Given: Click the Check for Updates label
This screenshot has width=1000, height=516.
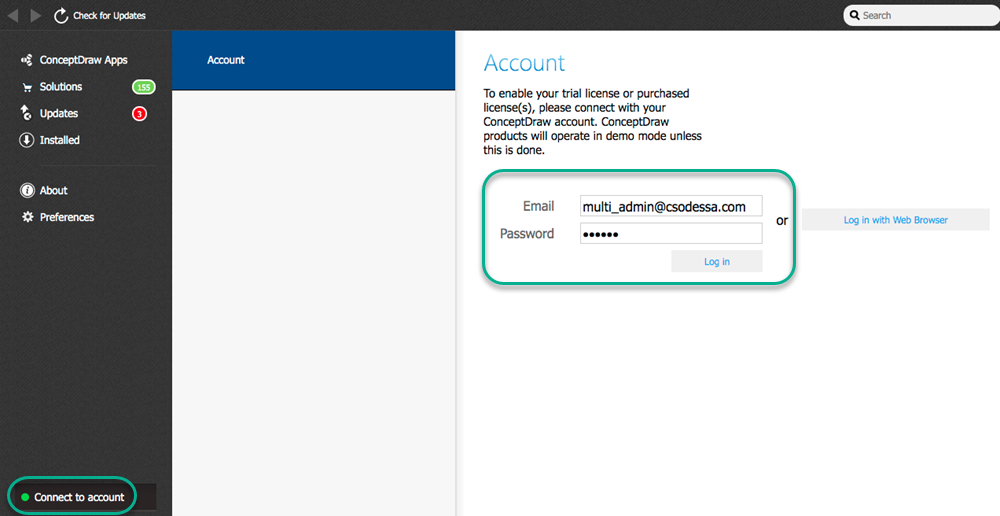Looking at the screenshot, I should [x=109, y=15].
